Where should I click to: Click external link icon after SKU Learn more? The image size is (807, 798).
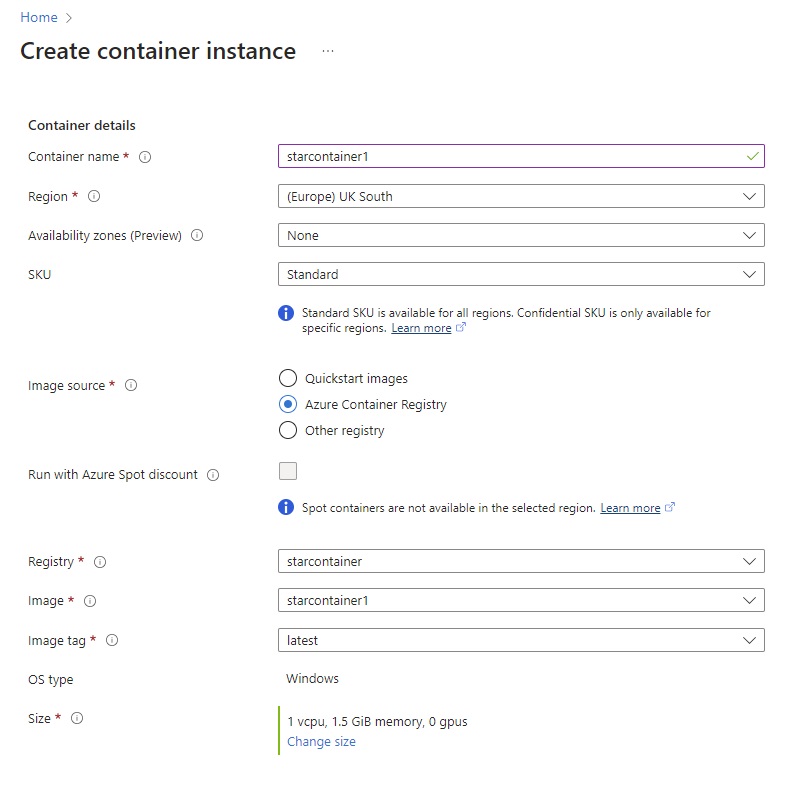point(461,327)
